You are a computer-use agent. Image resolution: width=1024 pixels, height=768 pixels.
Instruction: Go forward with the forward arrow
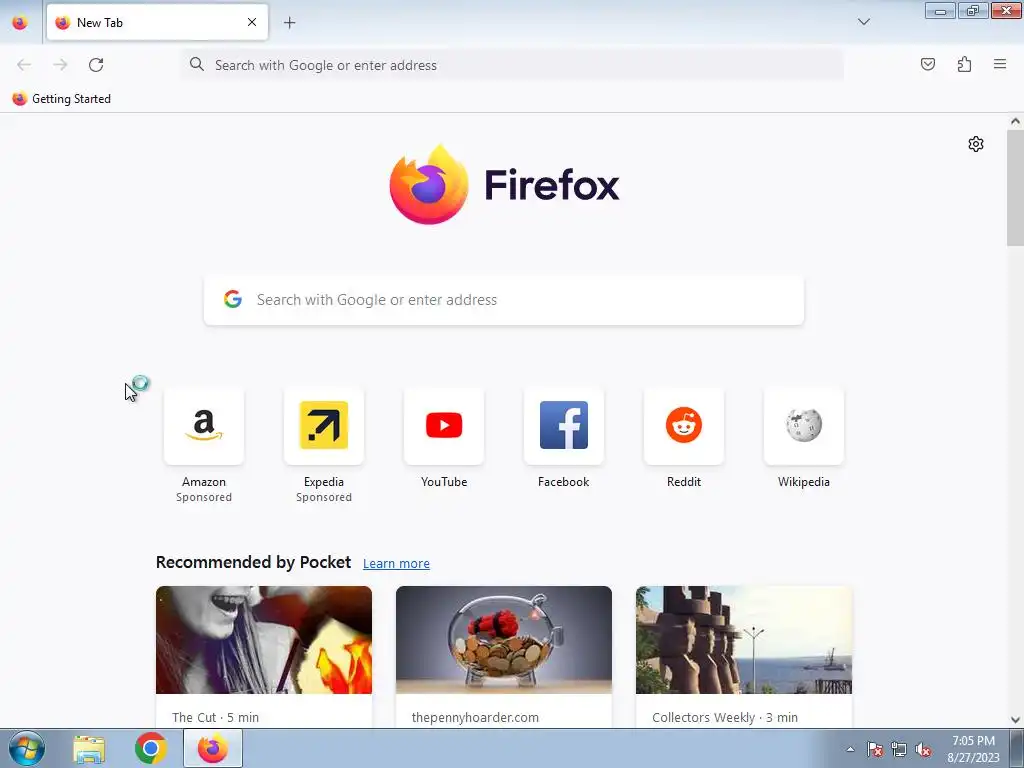coord(60,65)
